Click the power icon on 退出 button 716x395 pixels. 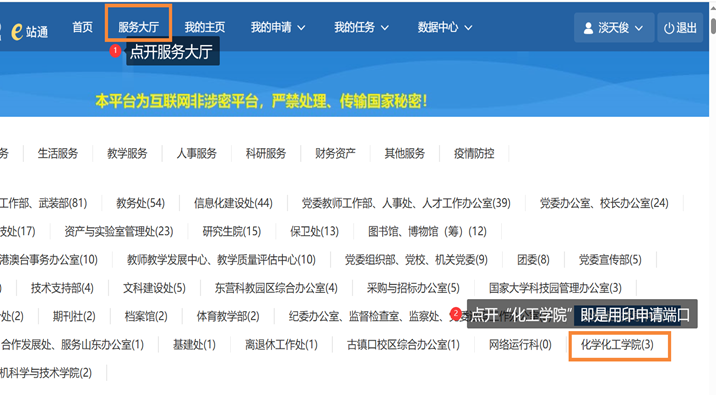click(x=669, y=28)
